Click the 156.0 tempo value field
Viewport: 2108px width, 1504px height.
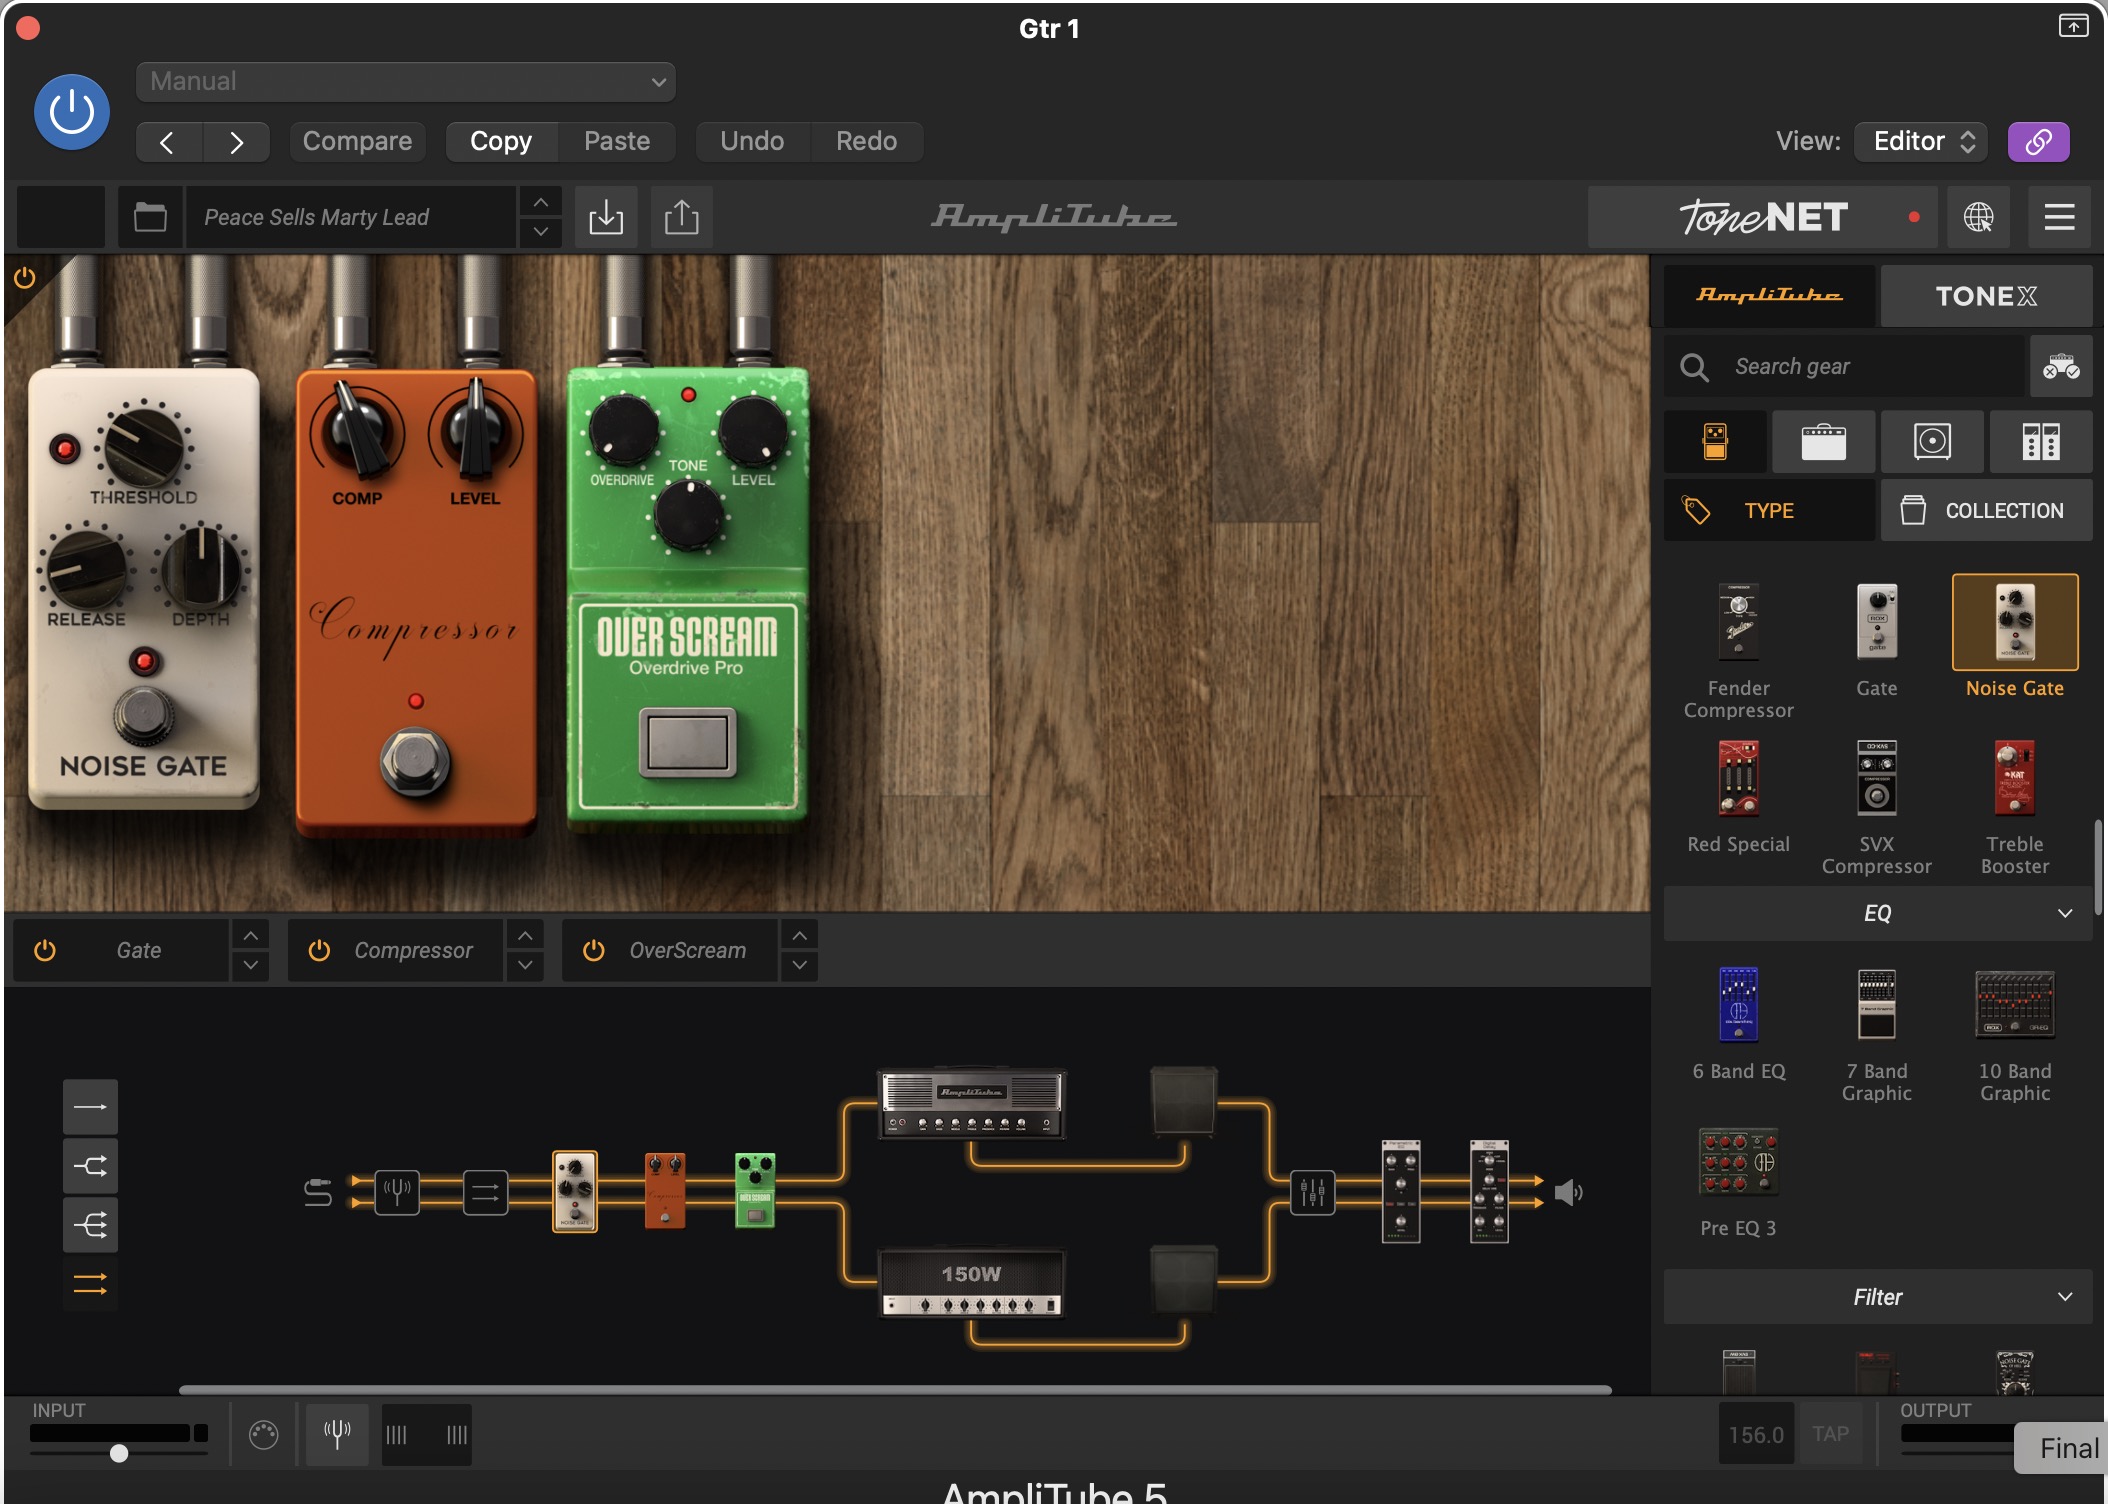[x=1756, y=1434]
